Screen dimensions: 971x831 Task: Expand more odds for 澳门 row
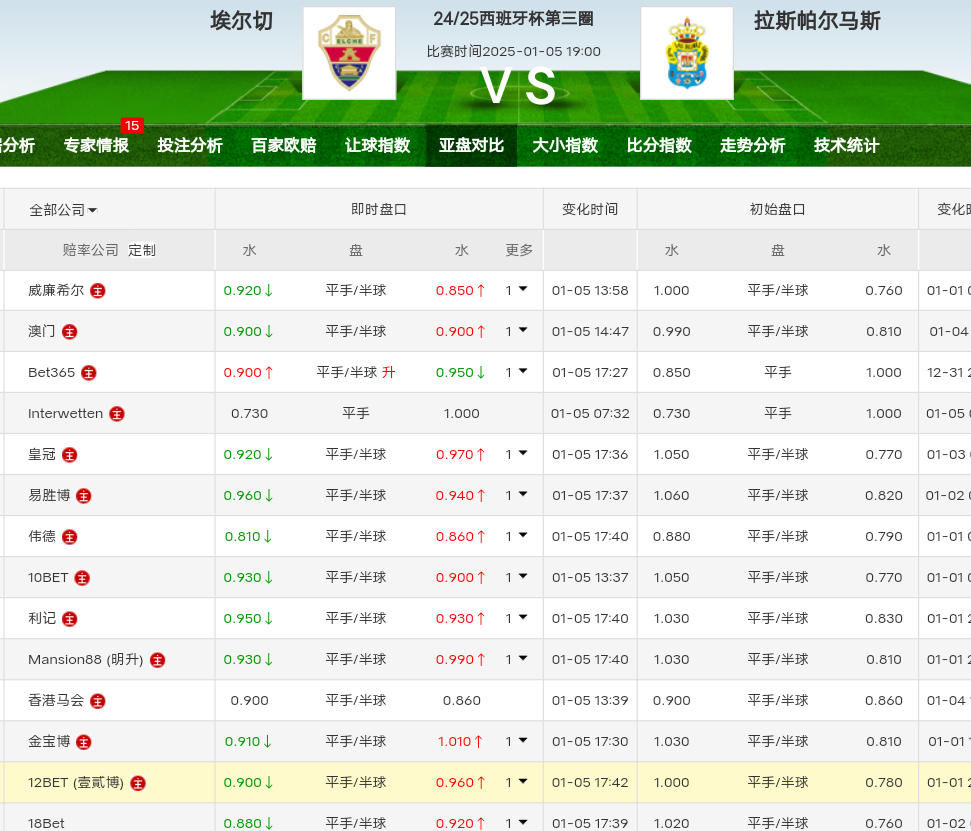(x=516, y=331)
